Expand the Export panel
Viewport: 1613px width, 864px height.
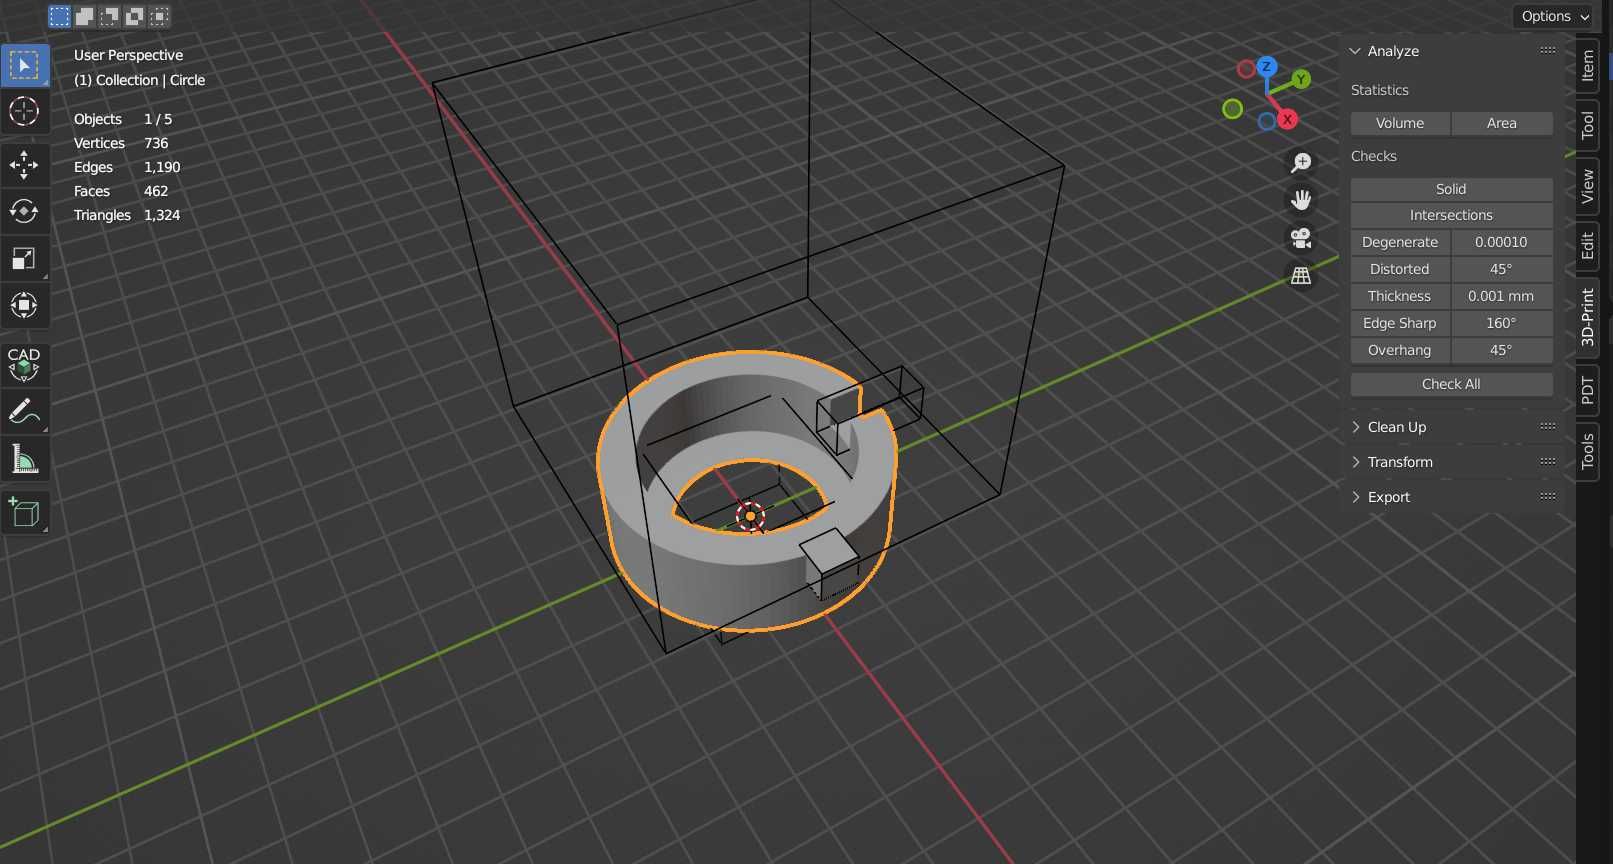[x=1356, y=497]
